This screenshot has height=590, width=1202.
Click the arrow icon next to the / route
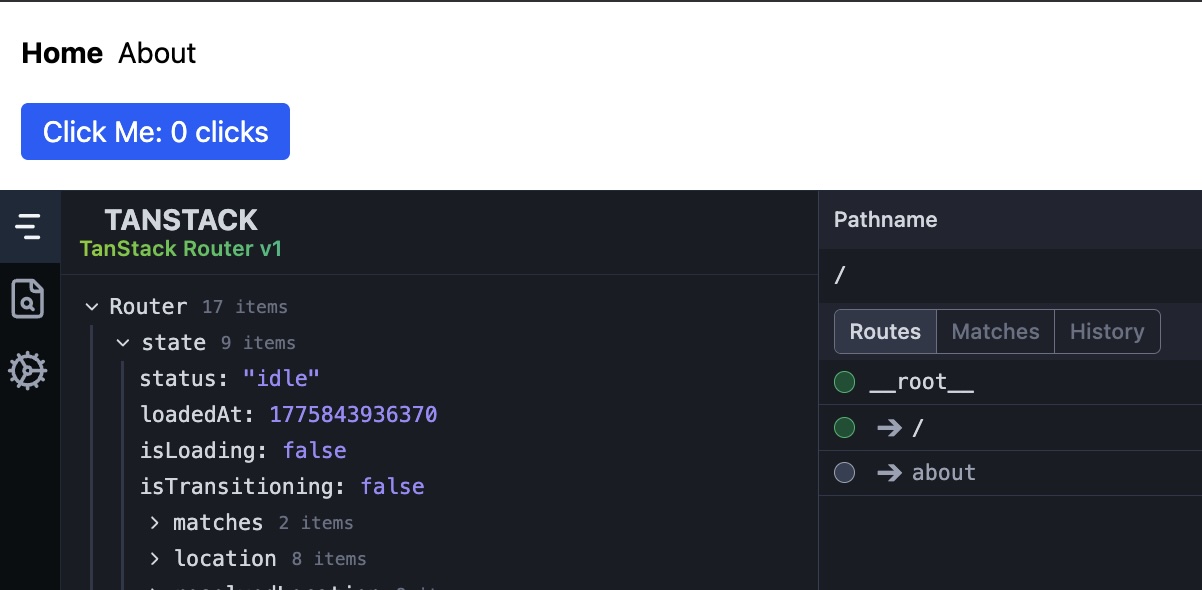coord(889,427)
